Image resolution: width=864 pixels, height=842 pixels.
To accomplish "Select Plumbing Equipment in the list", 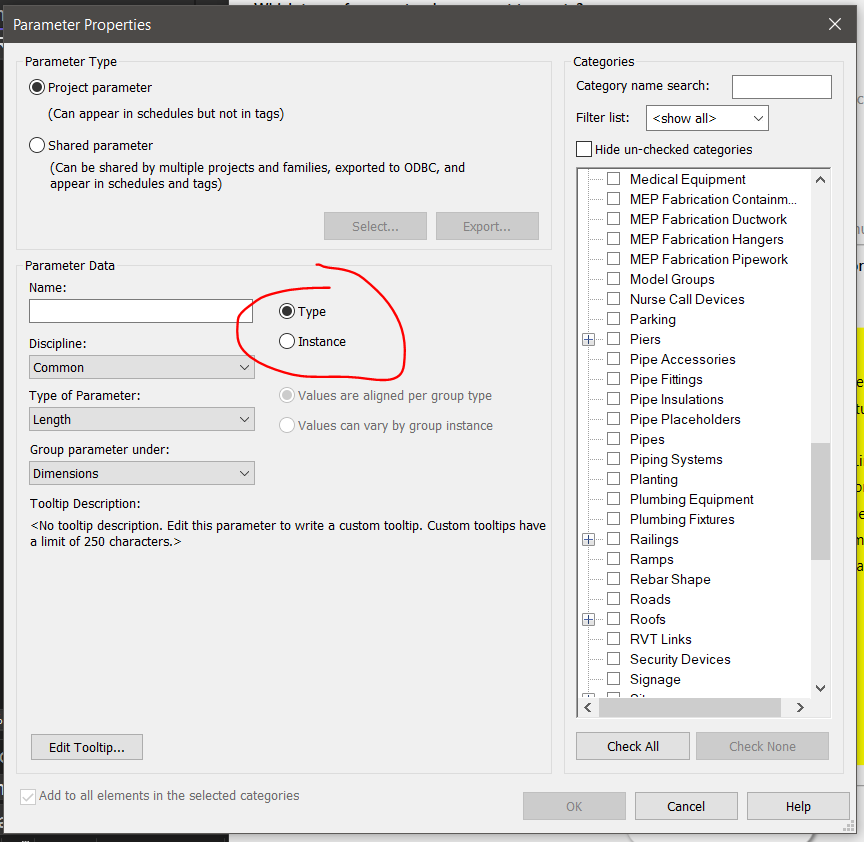I will pos(691,499).
